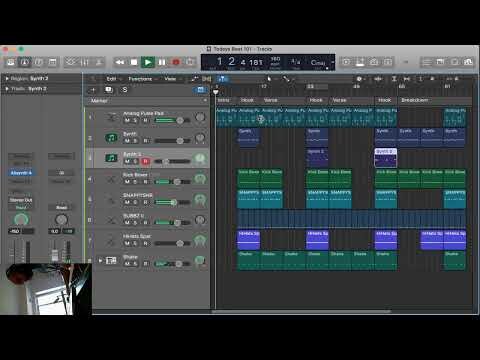Click the tempo display in LCD
This screenshot has height=360, width=480.
[x=275, y=62]
